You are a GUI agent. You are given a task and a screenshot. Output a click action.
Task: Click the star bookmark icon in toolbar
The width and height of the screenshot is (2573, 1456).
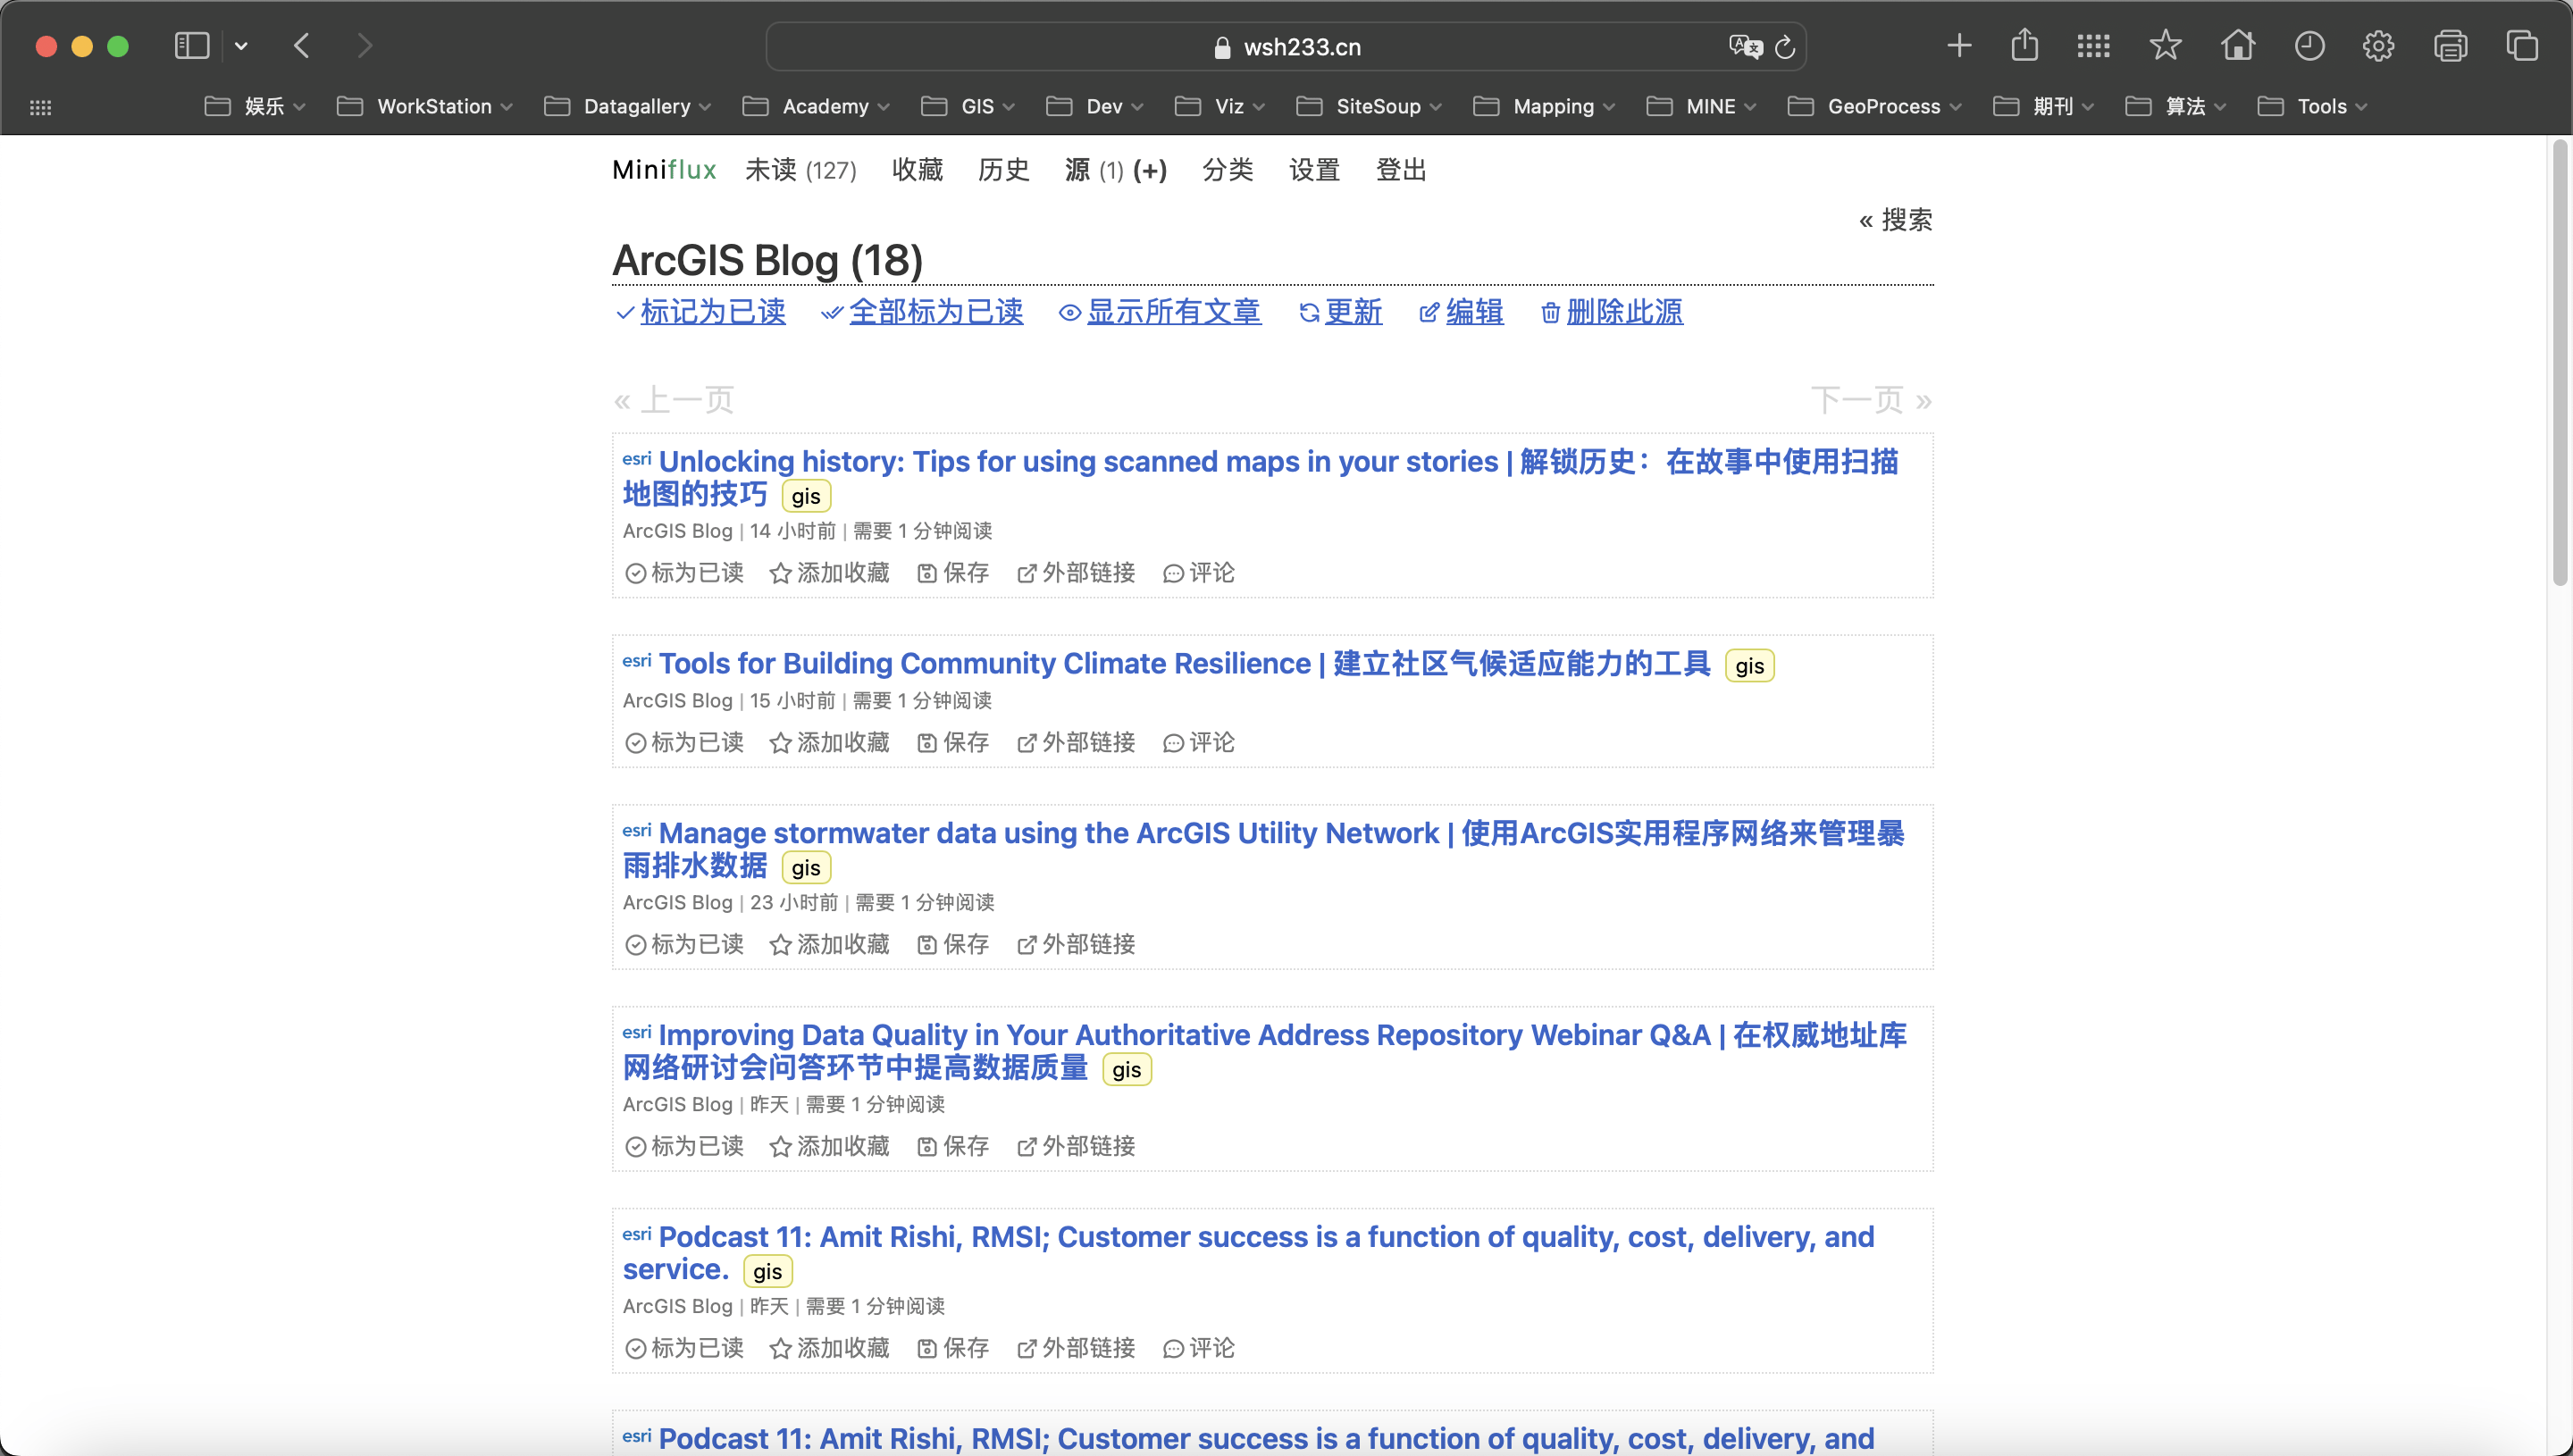(2165, 45)
